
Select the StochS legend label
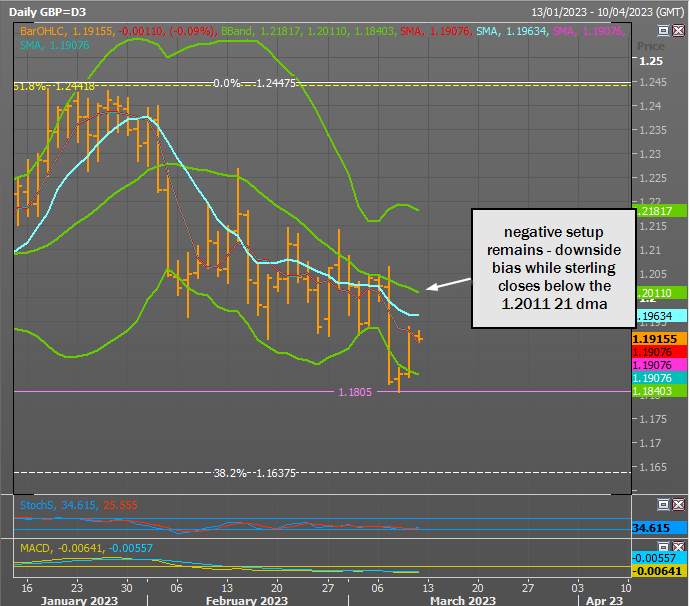click(x=37, y=505)
